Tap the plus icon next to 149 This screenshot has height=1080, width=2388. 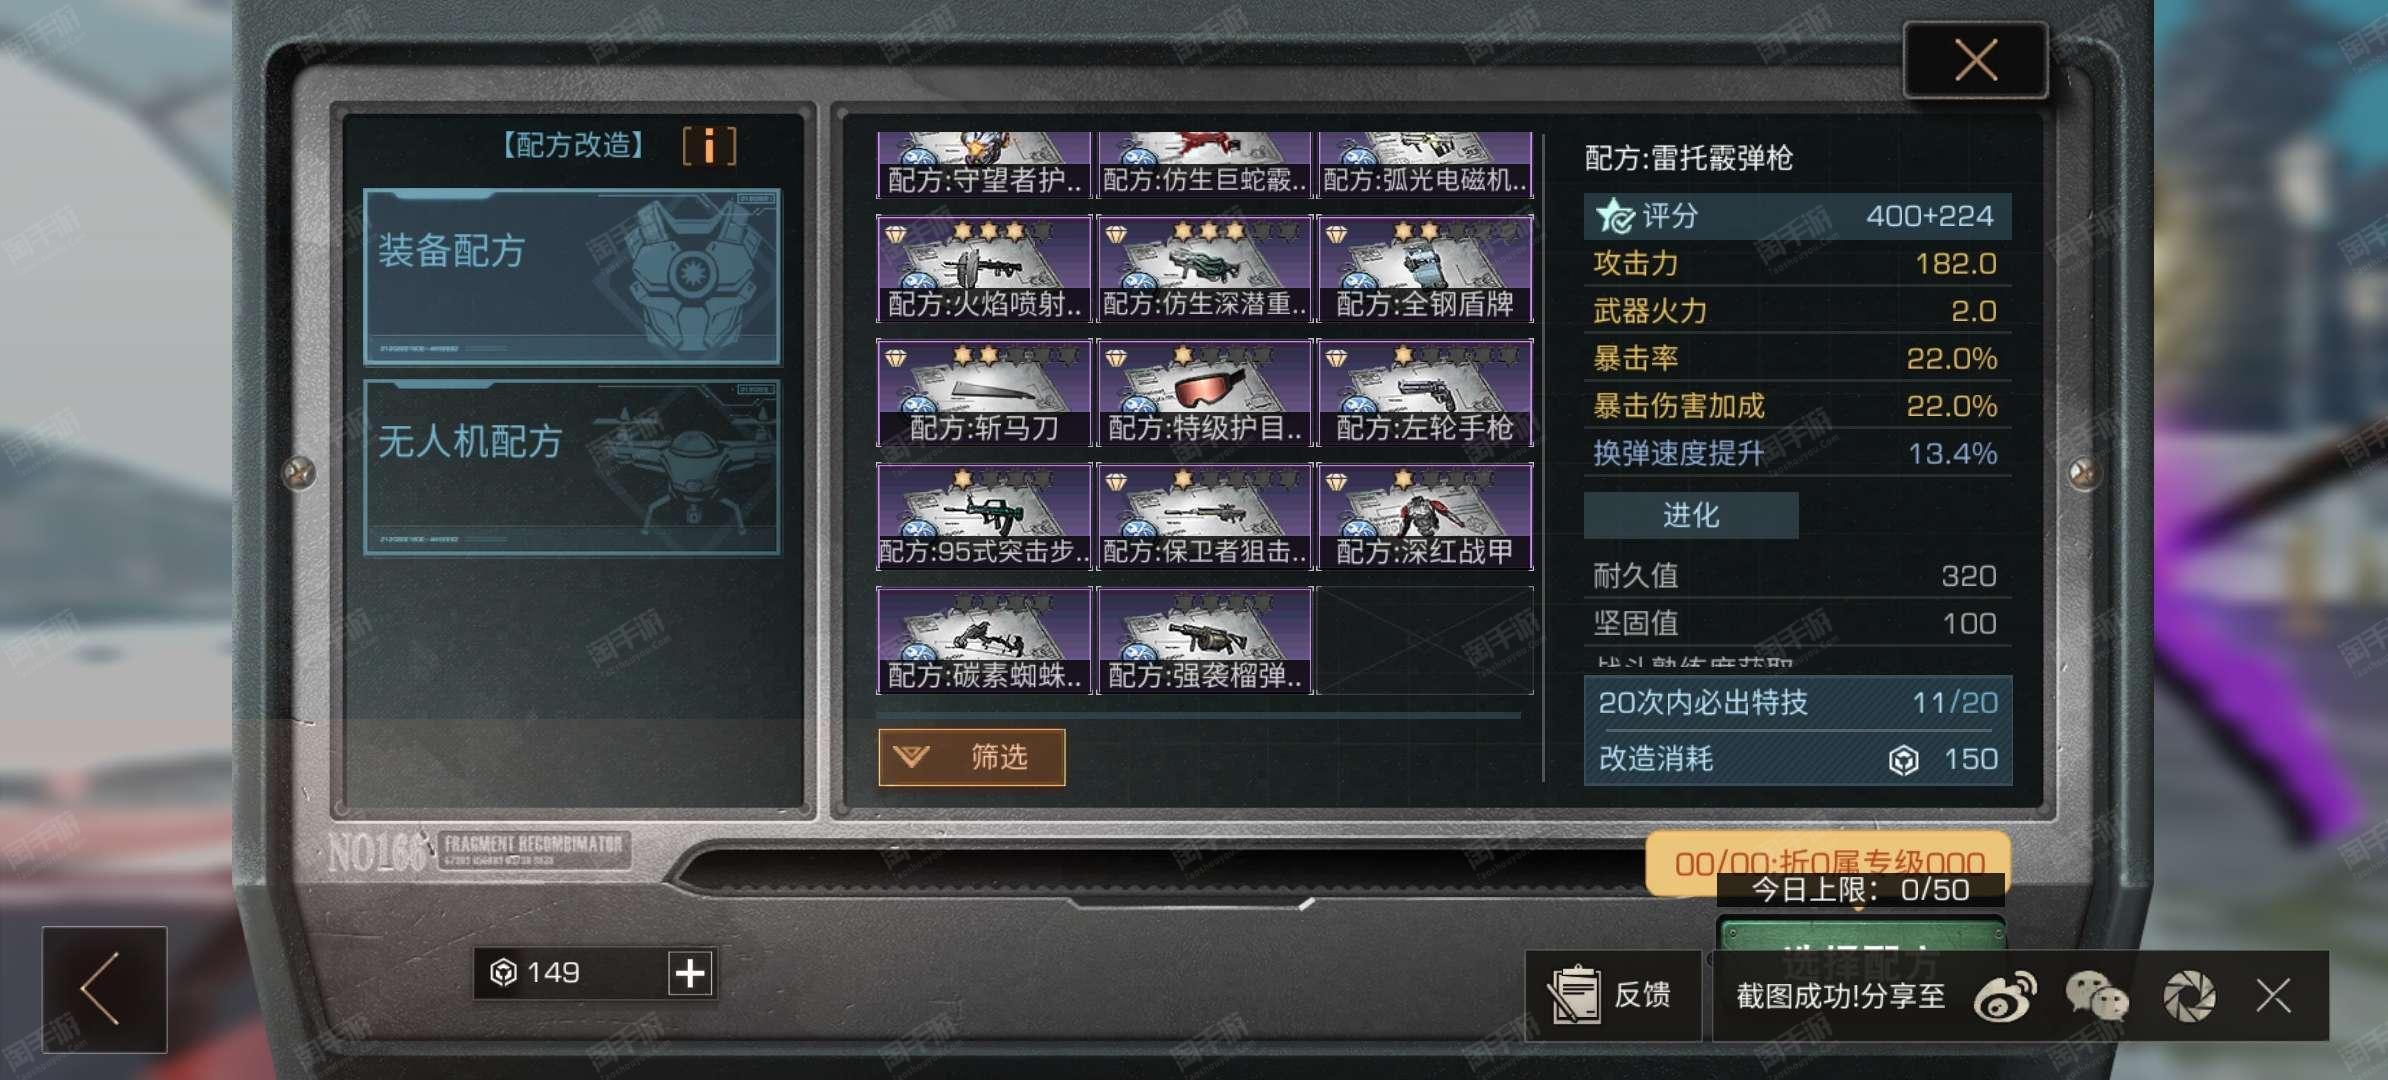690,972
